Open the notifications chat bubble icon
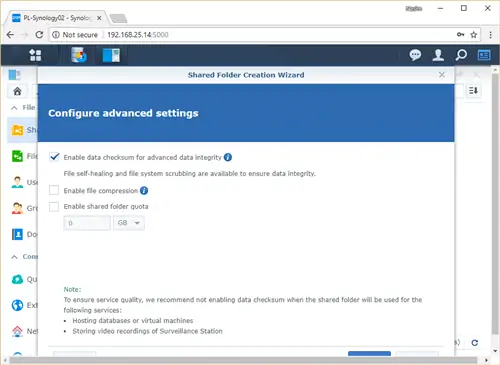 point(415,55)
